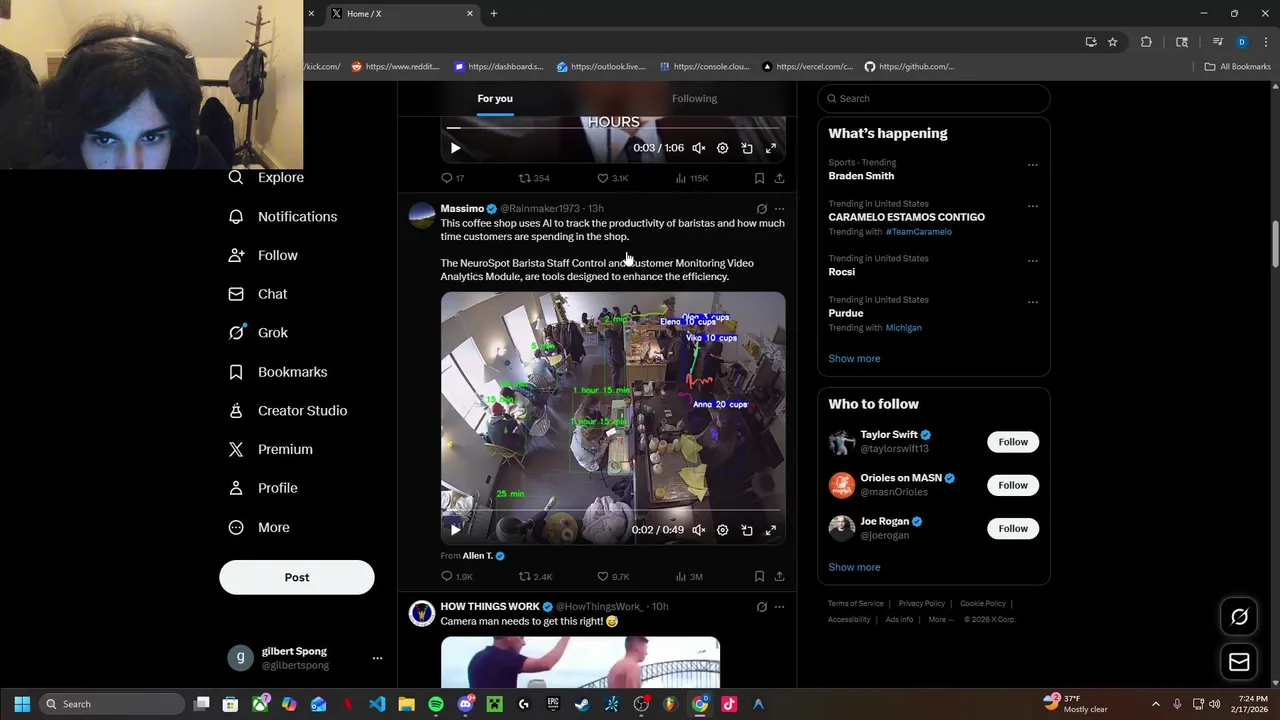Bookmark Massimo's coffee shop post
The width and height of the screenshot is (1280, 720).
(759, 576)
